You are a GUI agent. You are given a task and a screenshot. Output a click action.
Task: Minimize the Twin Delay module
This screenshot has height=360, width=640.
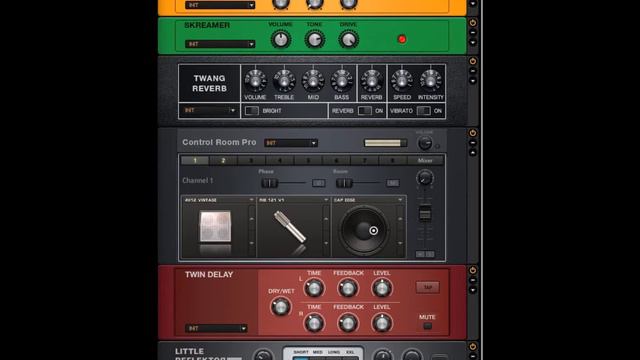473,280
